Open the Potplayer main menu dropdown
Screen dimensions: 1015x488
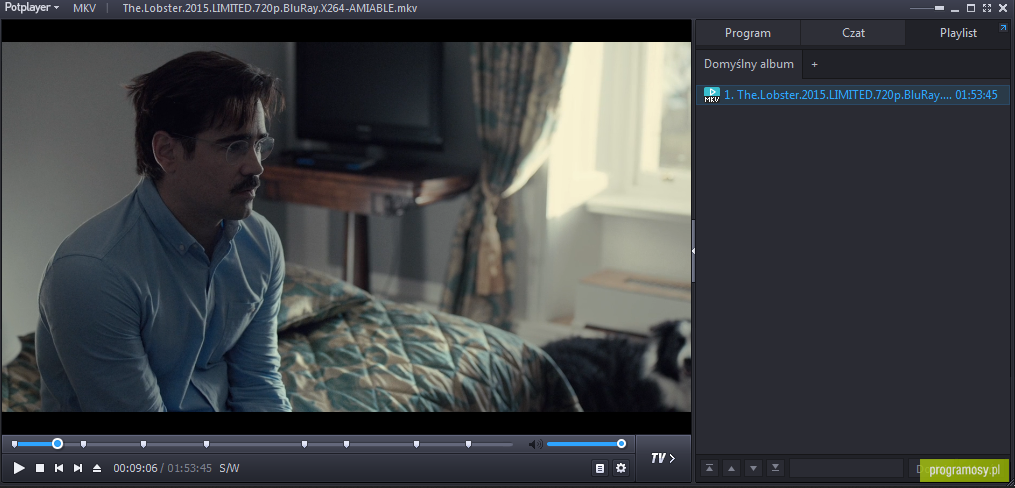click(32, 8)
